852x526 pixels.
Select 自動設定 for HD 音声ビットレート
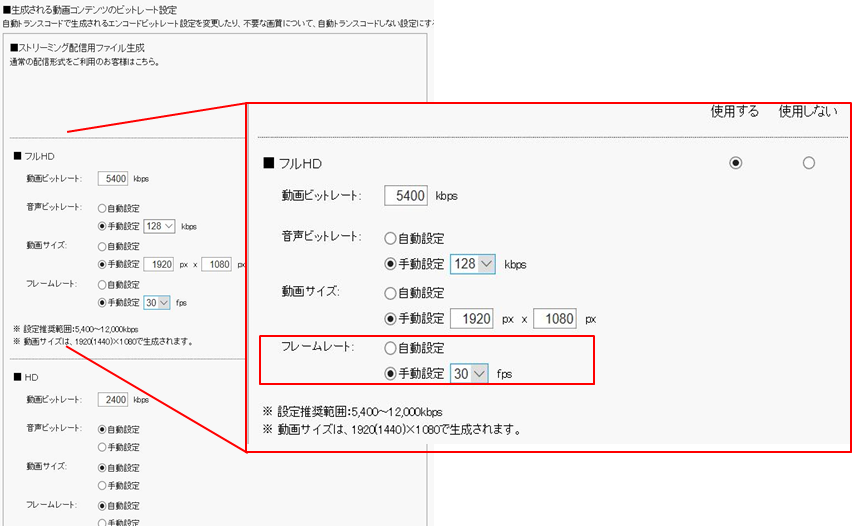tap(103, 429)
